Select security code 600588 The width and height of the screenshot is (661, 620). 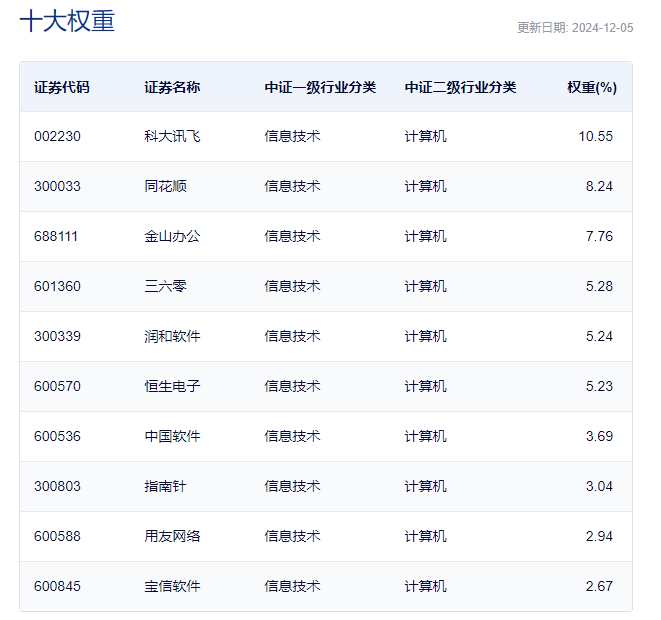pyautogui.click(x=57, y=537)
